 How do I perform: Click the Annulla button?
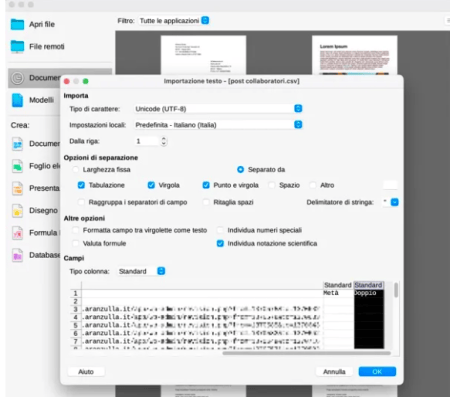pos(334,372)
